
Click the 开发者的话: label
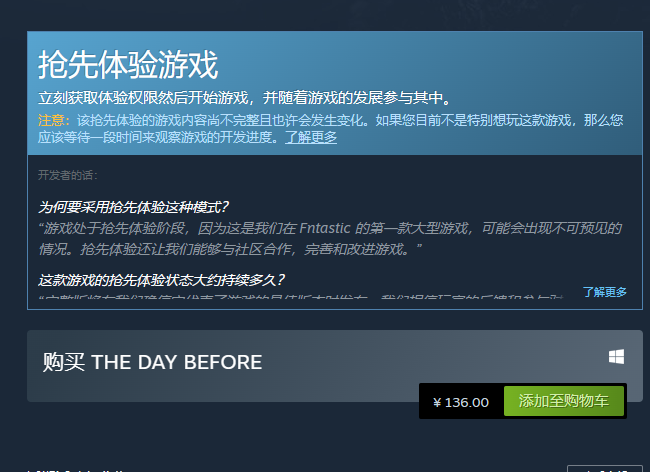coord(68,175)
